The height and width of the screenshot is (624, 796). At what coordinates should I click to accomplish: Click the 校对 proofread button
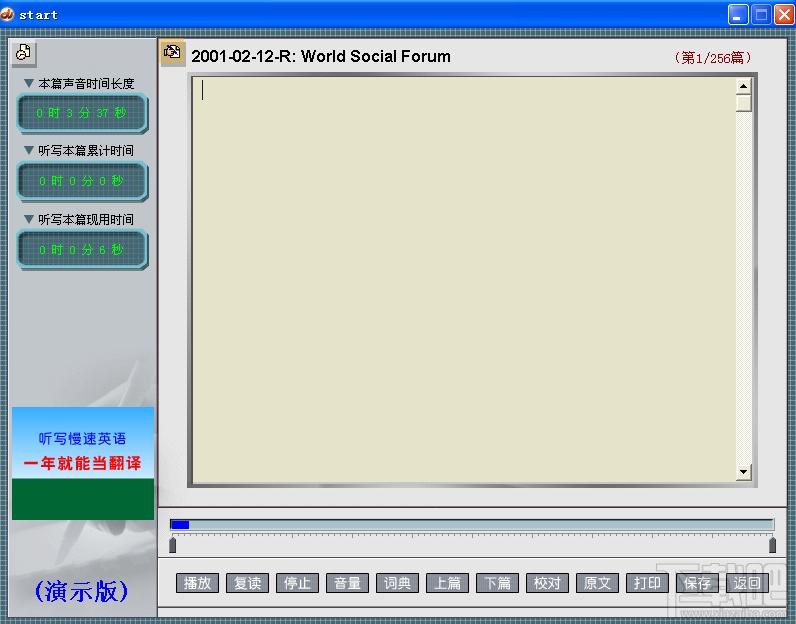pyautogui.click(x=548, y=583)
